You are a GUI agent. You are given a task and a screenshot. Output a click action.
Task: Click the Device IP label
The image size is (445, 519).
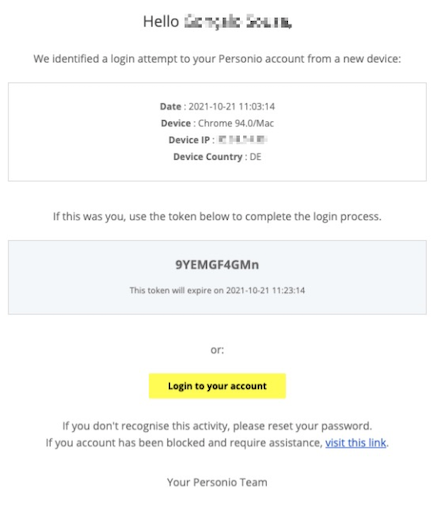pos(189,140)
